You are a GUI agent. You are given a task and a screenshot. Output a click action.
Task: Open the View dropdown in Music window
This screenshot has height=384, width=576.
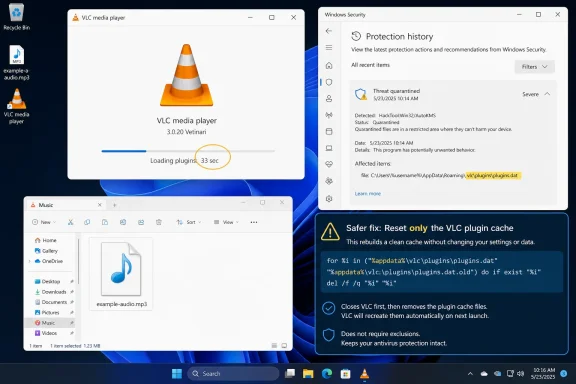click(226, 222)
